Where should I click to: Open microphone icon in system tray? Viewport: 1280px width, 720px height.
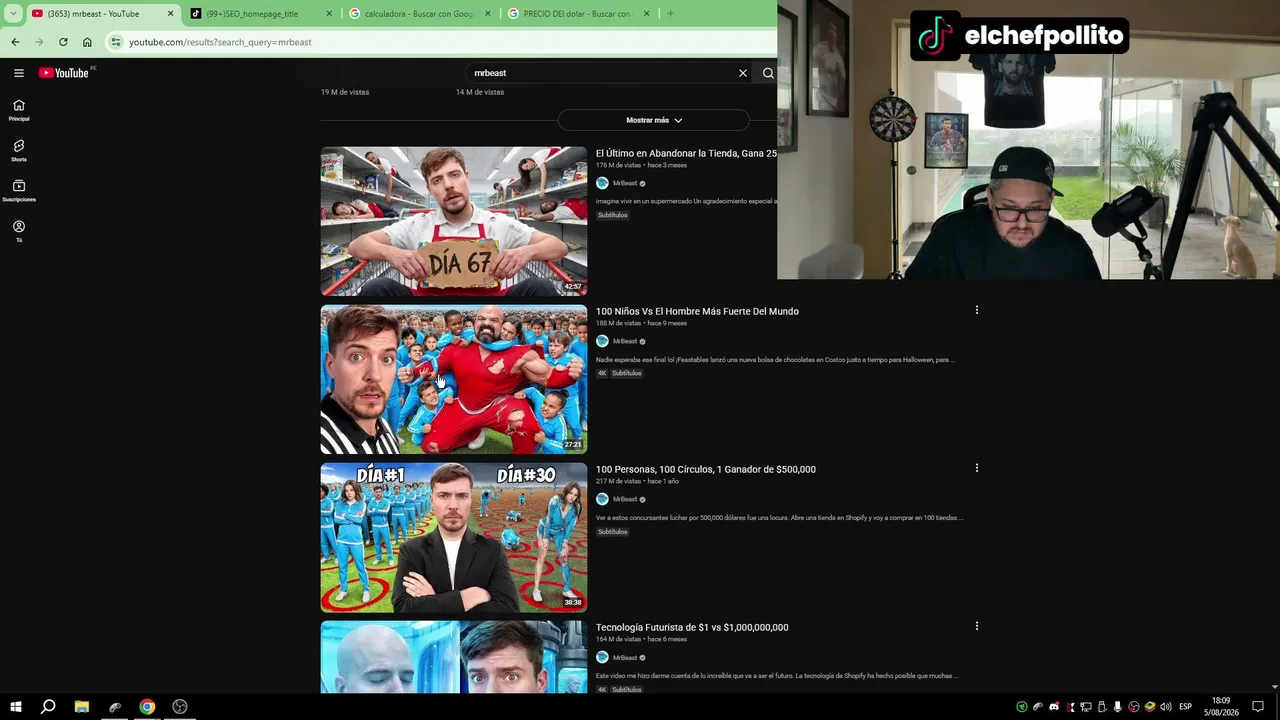1117,707
